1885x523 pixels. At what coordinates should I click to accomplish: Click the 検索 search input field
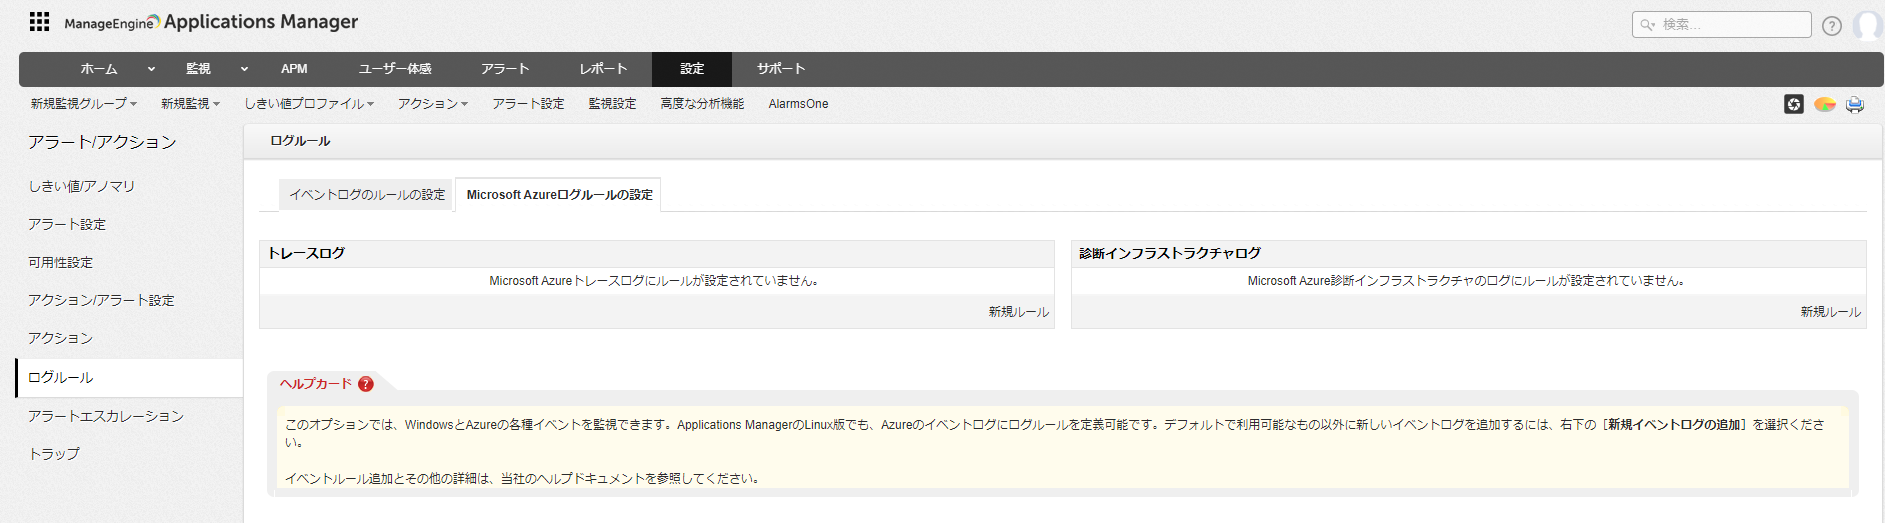coord(1730,25)
